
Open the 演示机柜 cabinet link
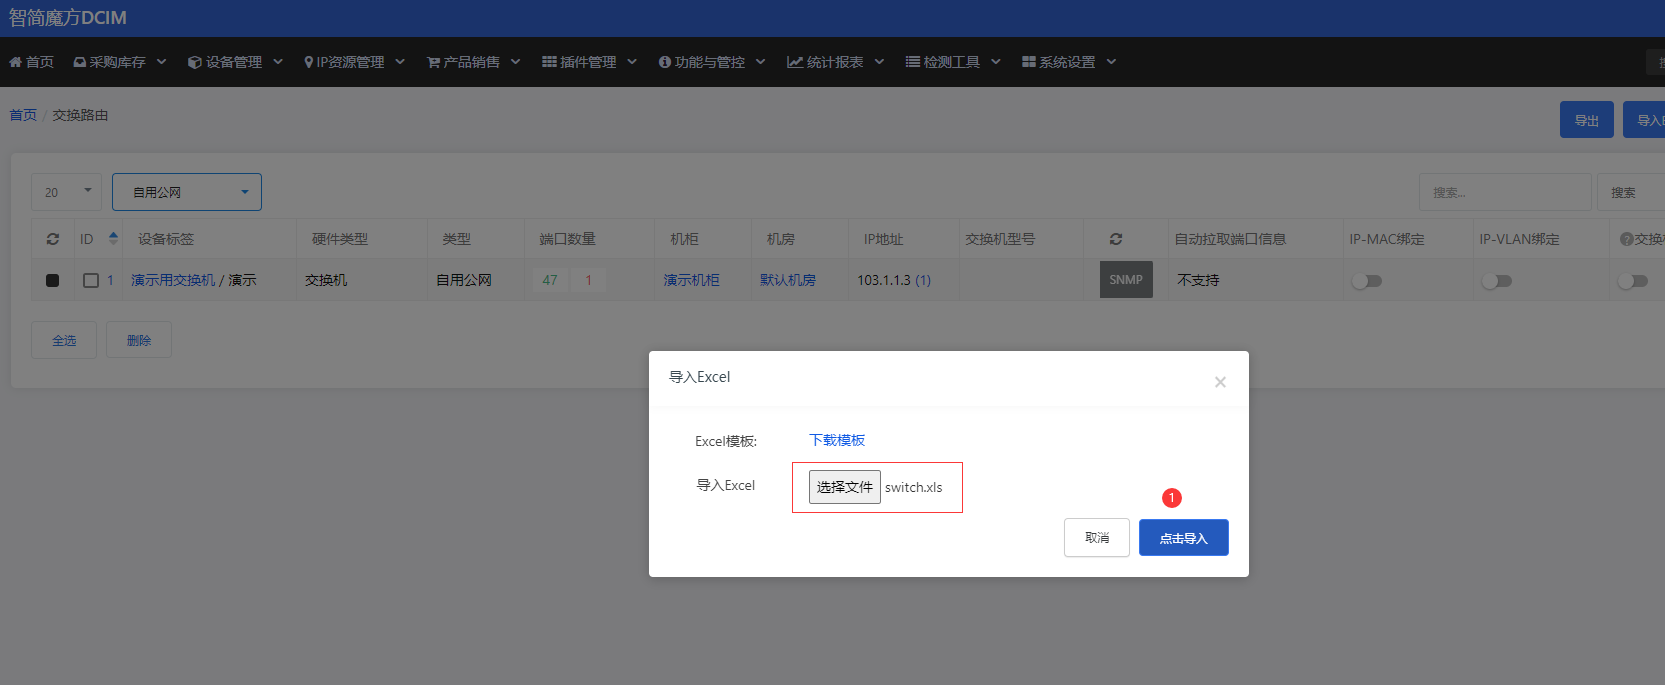coord(692,280)
